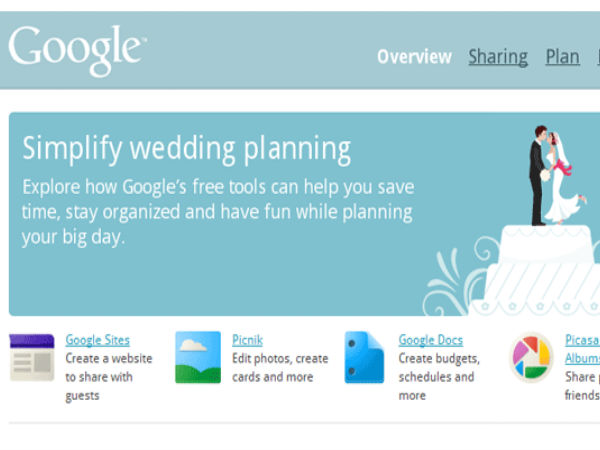This screenshot has width=600, height=450.
Task: Open the Sharing tab
Action: [498, 57]
